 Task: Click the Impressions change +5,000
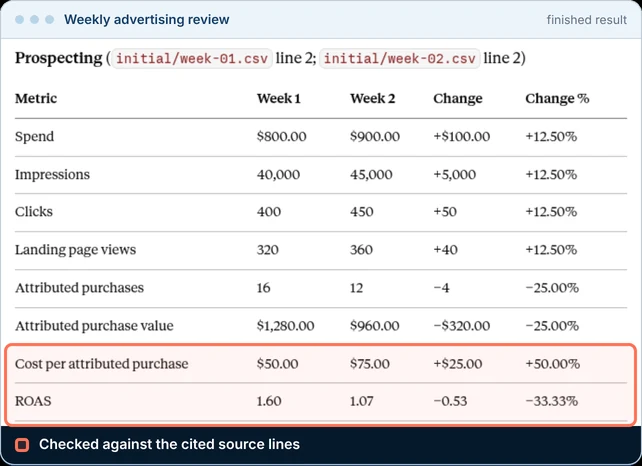click(454, 175)
